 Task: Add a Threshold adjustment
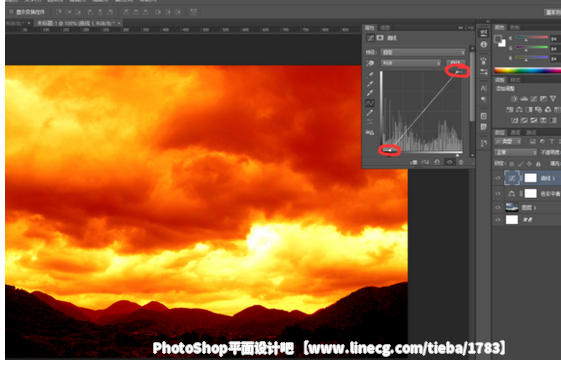pos(534,121)
